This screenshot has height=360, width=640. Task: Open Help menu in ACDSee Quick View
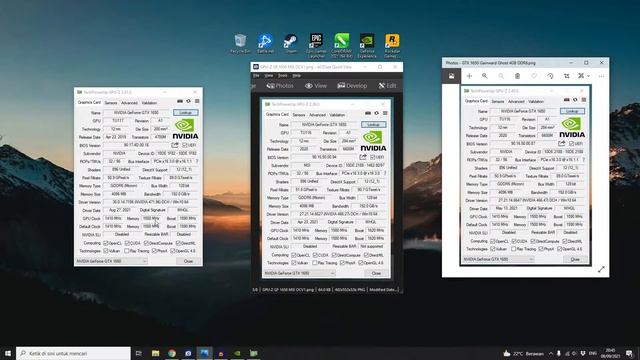pos(297,76)
